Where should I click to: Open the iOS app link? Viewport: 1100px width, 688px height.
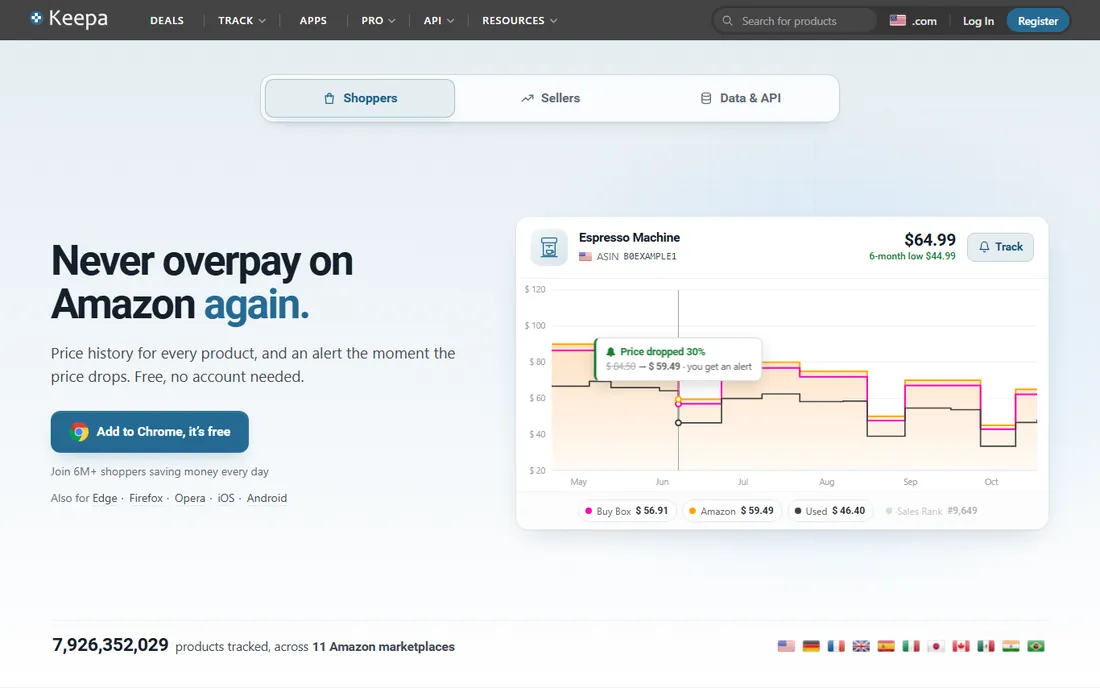[226, 498]
